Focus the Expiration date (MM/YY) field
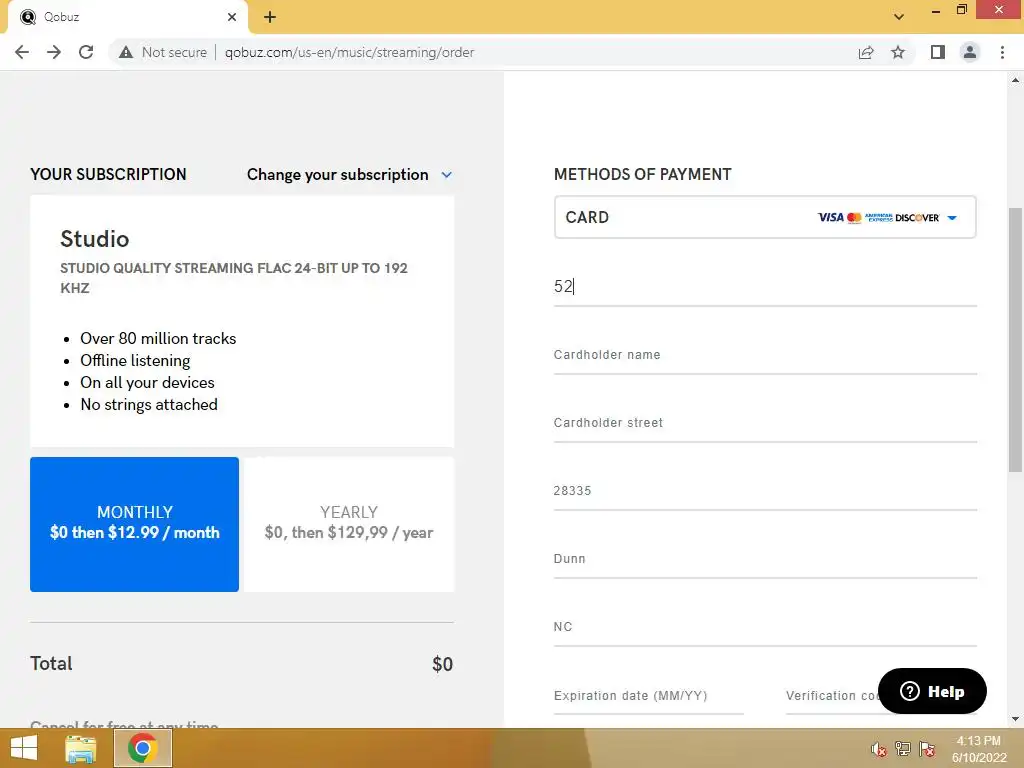The height and width of the screenshot is (768, 1024). tap(648, 696)
